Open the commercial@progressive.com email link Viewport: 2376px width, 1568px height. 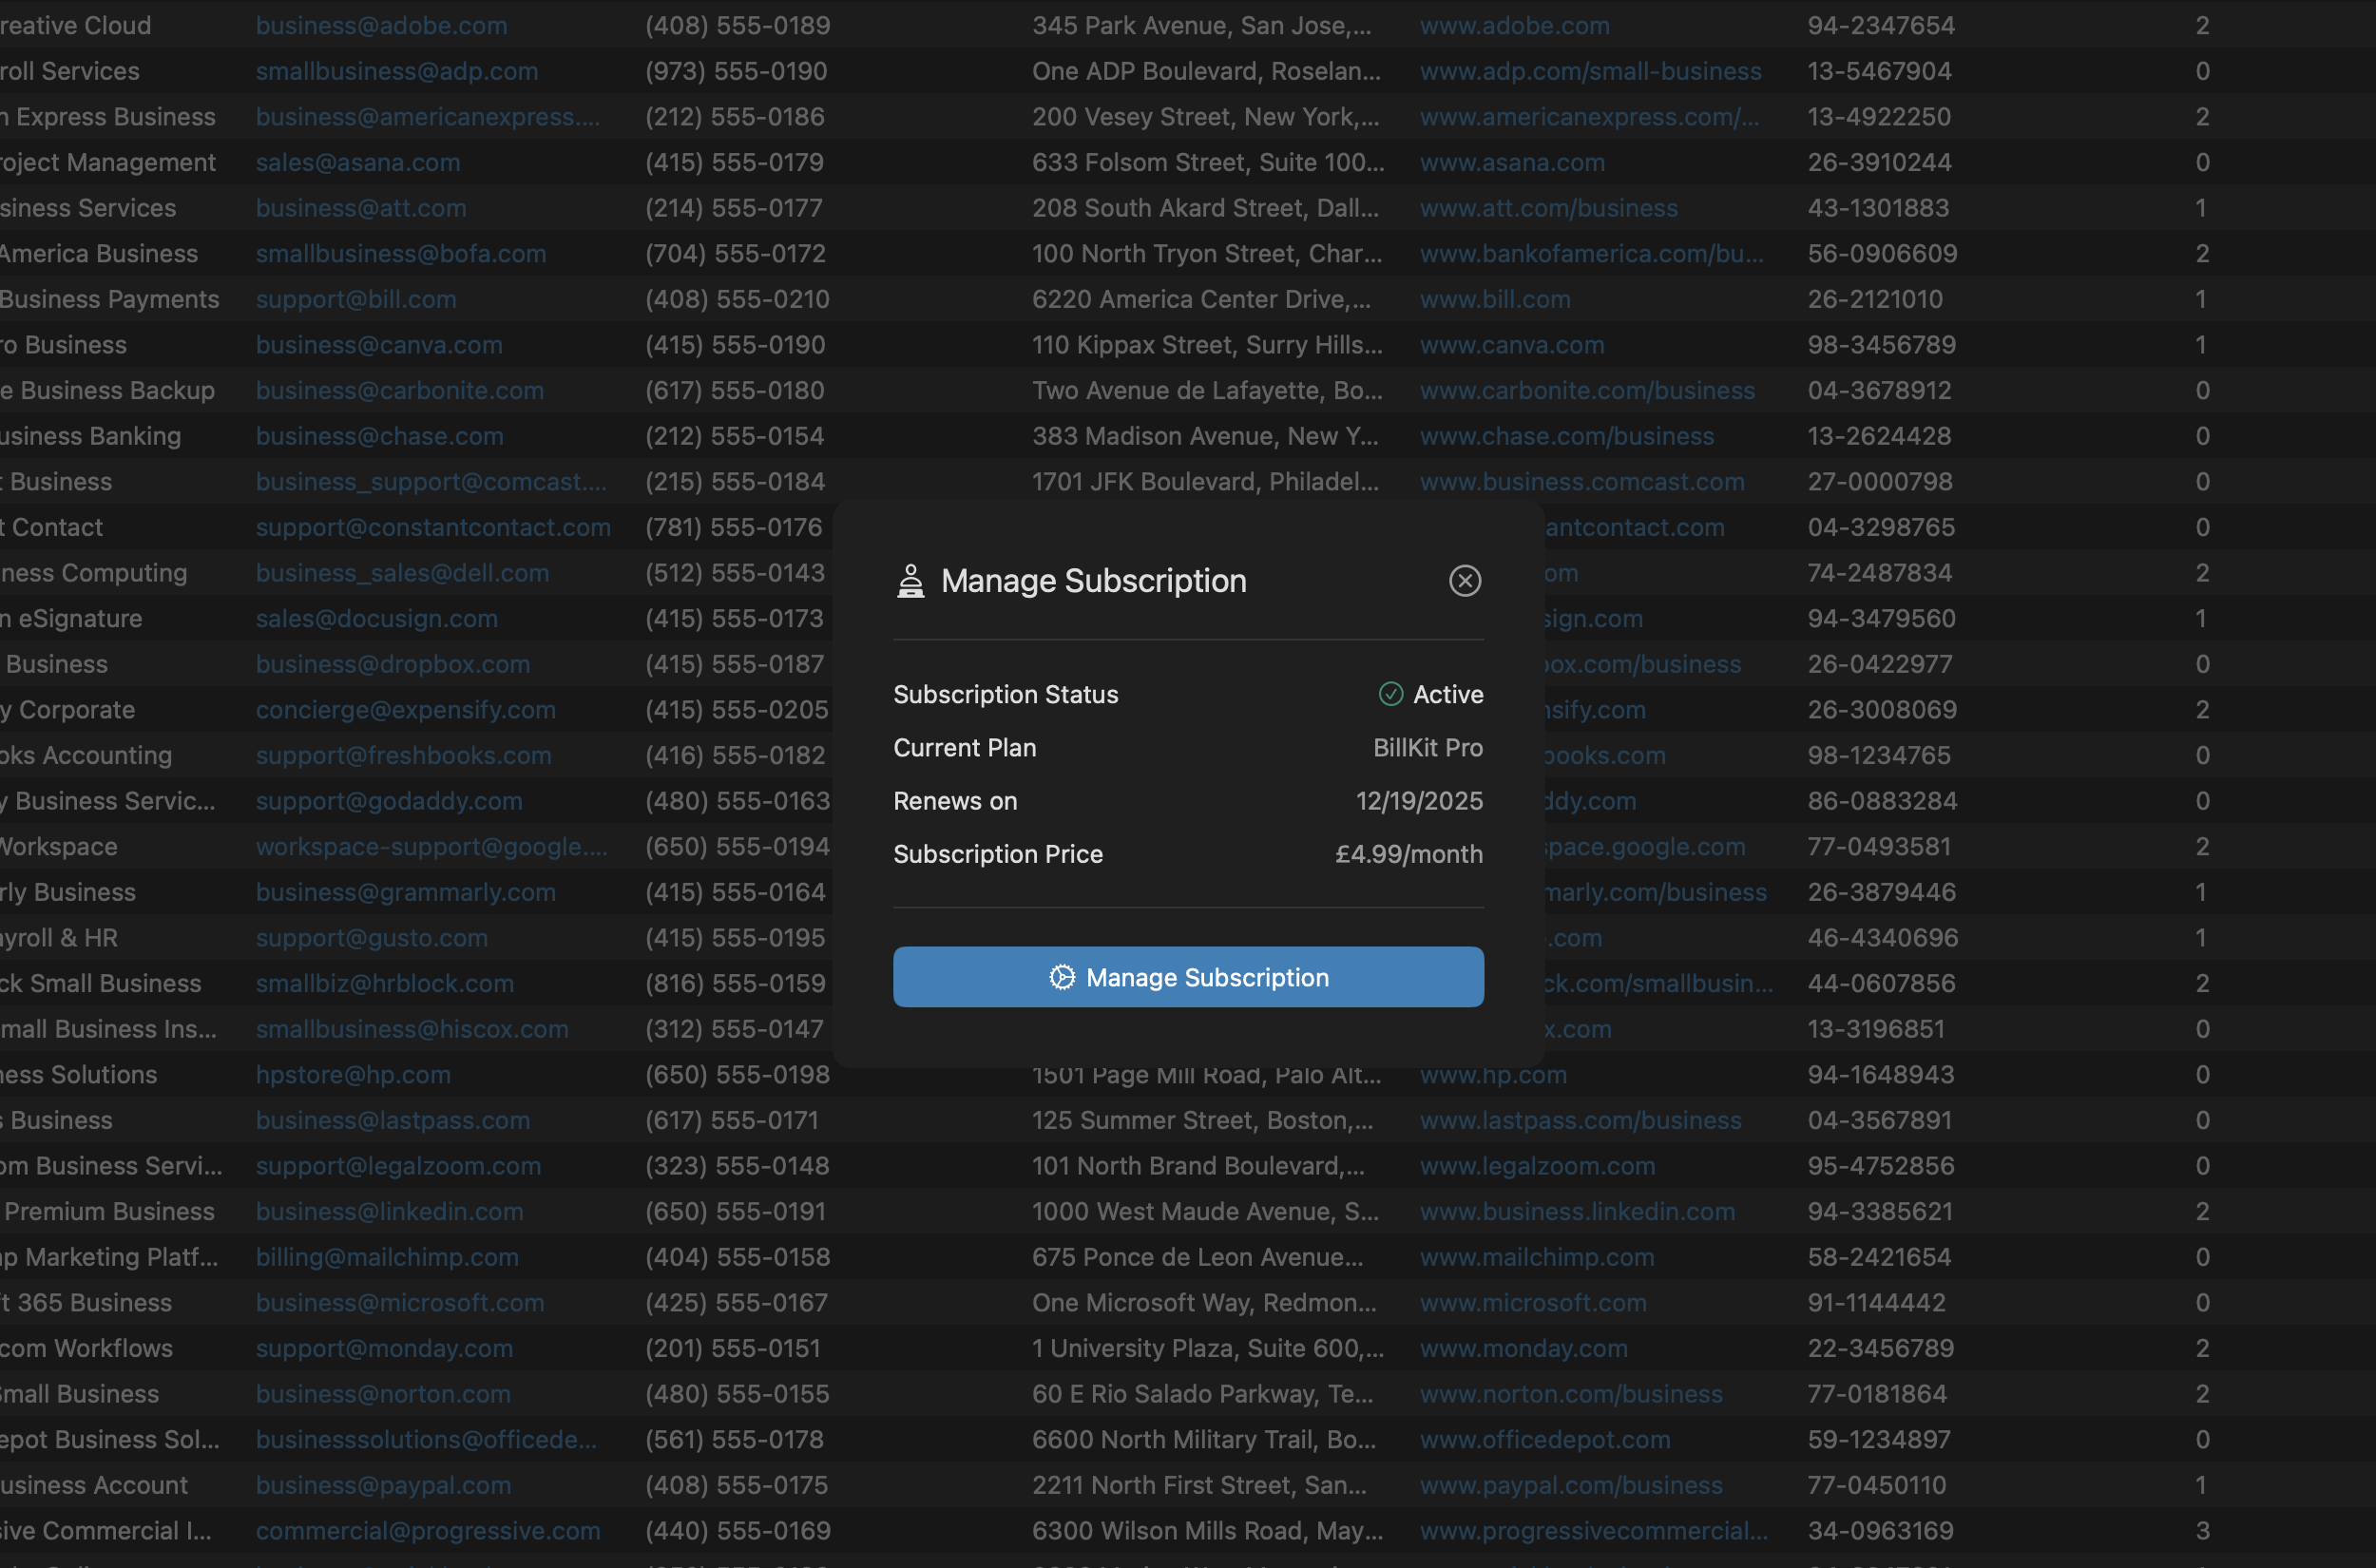428,1530
